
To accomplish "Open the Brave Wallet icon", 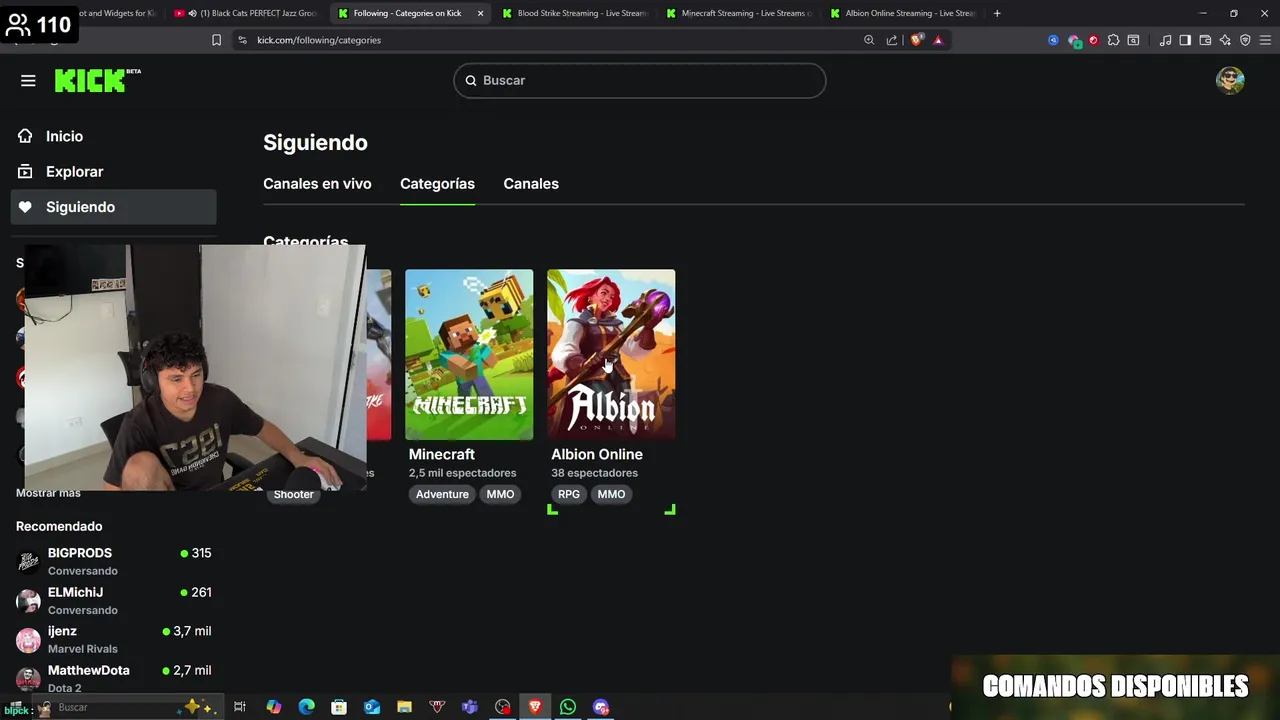I will (x=1205, y=40).
